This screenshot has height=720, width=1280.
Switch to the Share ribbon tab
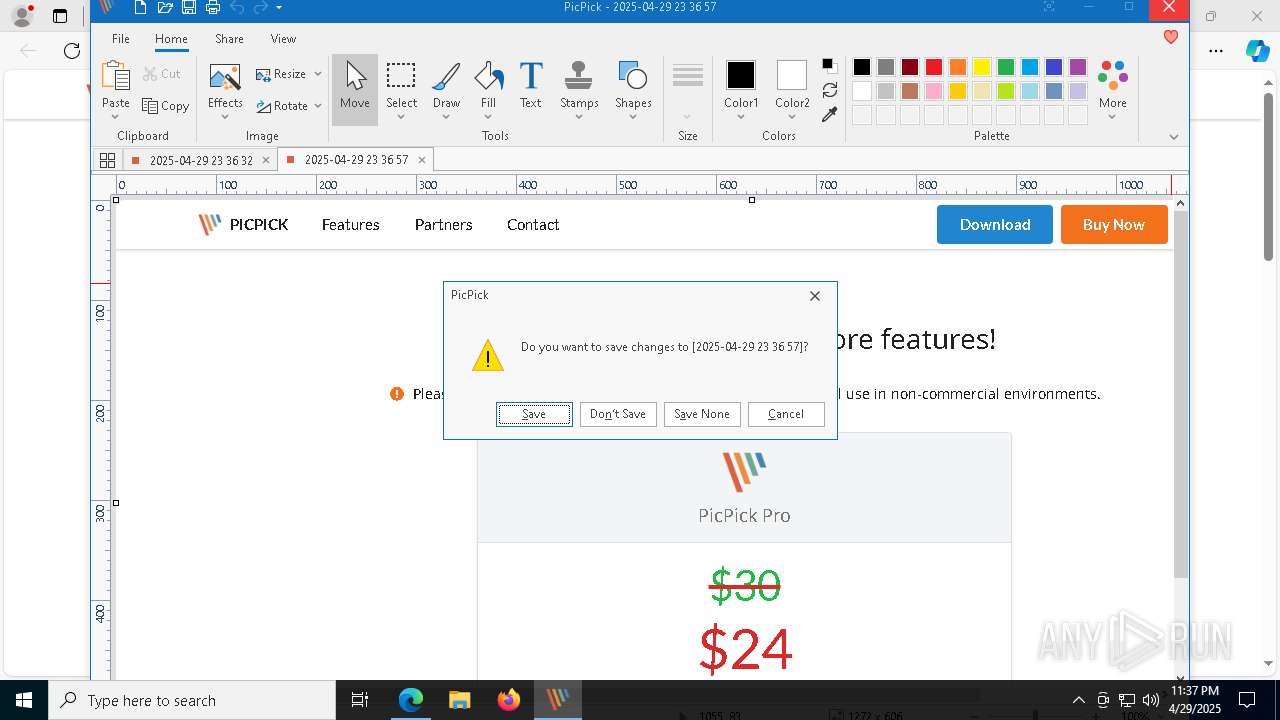(x=229, y=39)
